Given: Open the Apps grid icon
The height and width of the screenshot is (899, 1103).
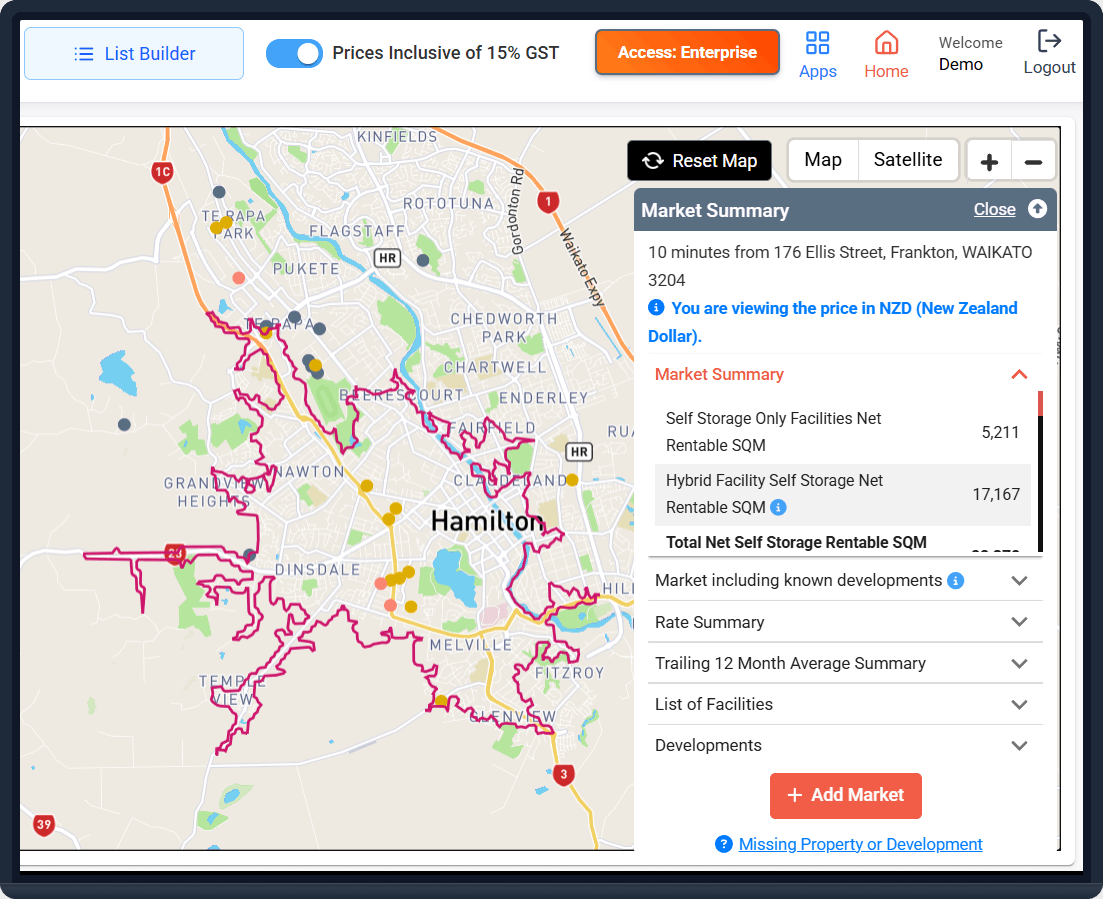Looking at the screenshot, I should pos(817,43).
